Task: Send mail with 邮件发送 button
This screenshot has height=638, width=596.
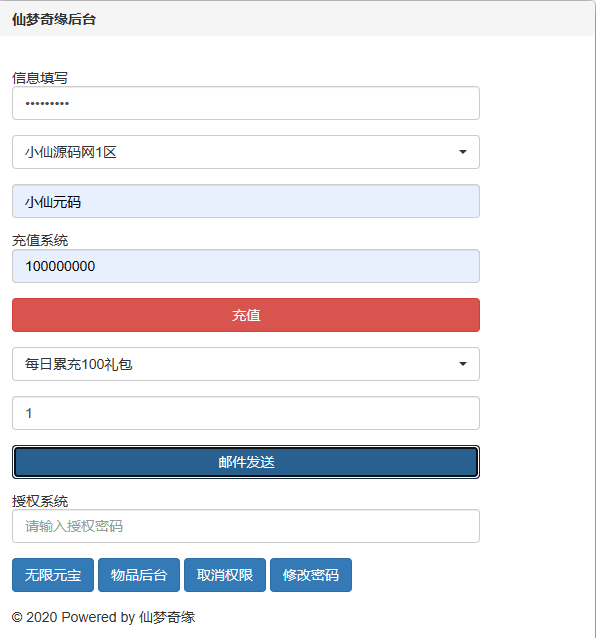Action: click(246, 462)
